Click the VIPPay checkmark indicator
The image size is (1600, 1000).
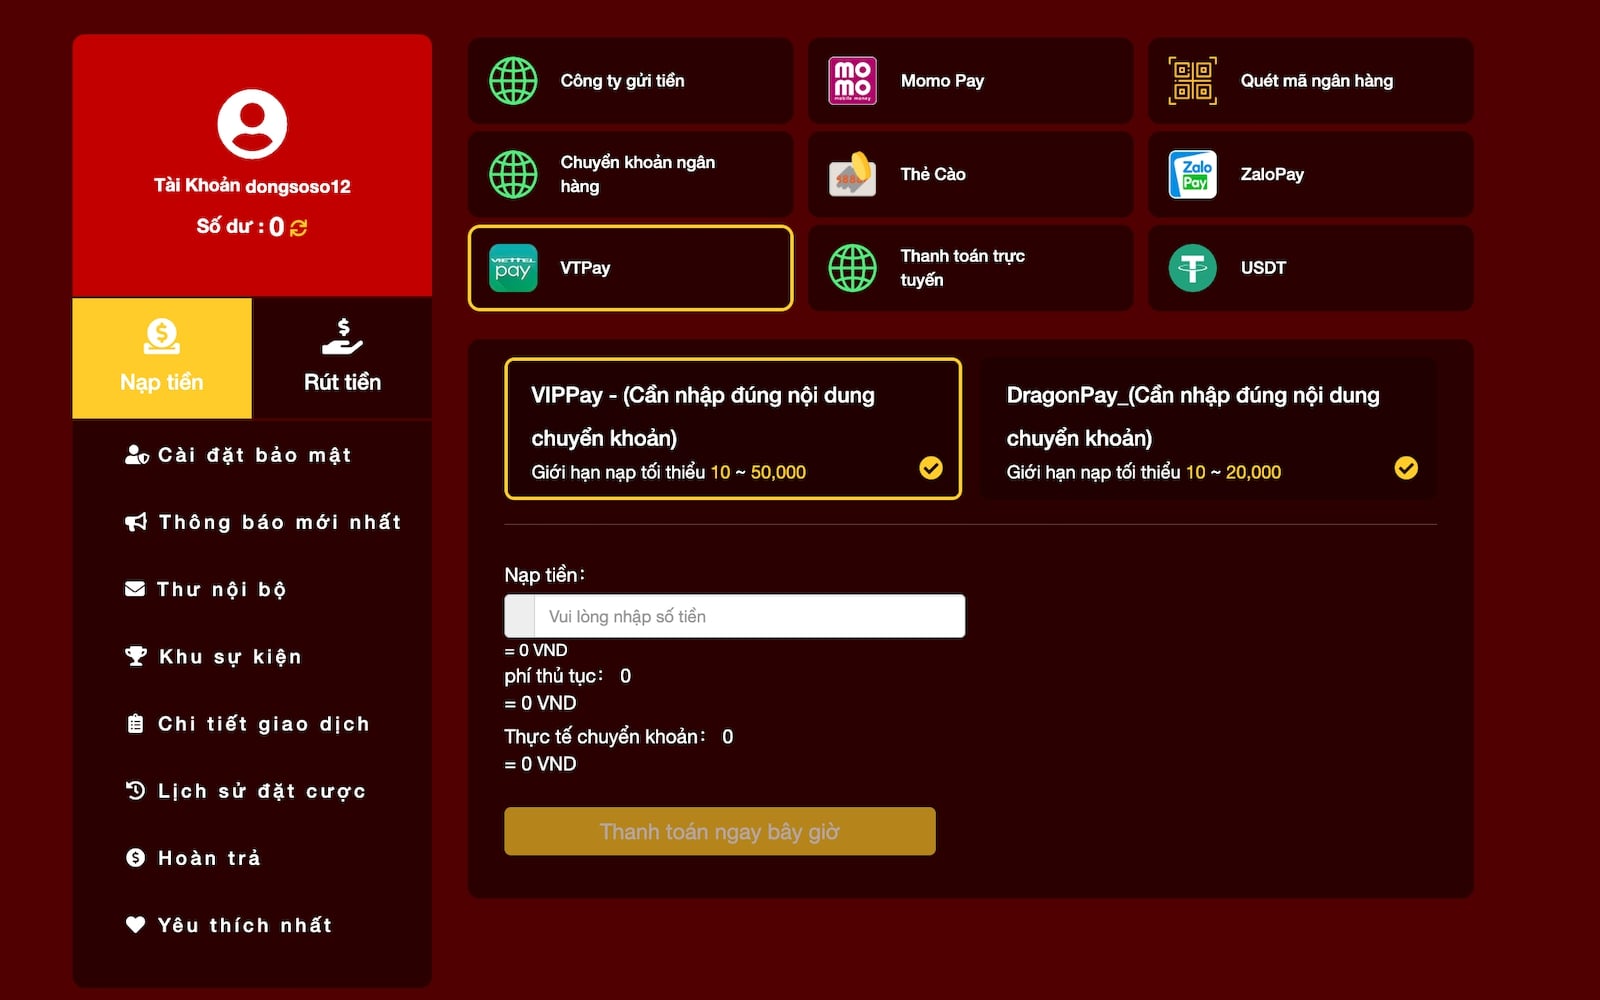(931, 468)
